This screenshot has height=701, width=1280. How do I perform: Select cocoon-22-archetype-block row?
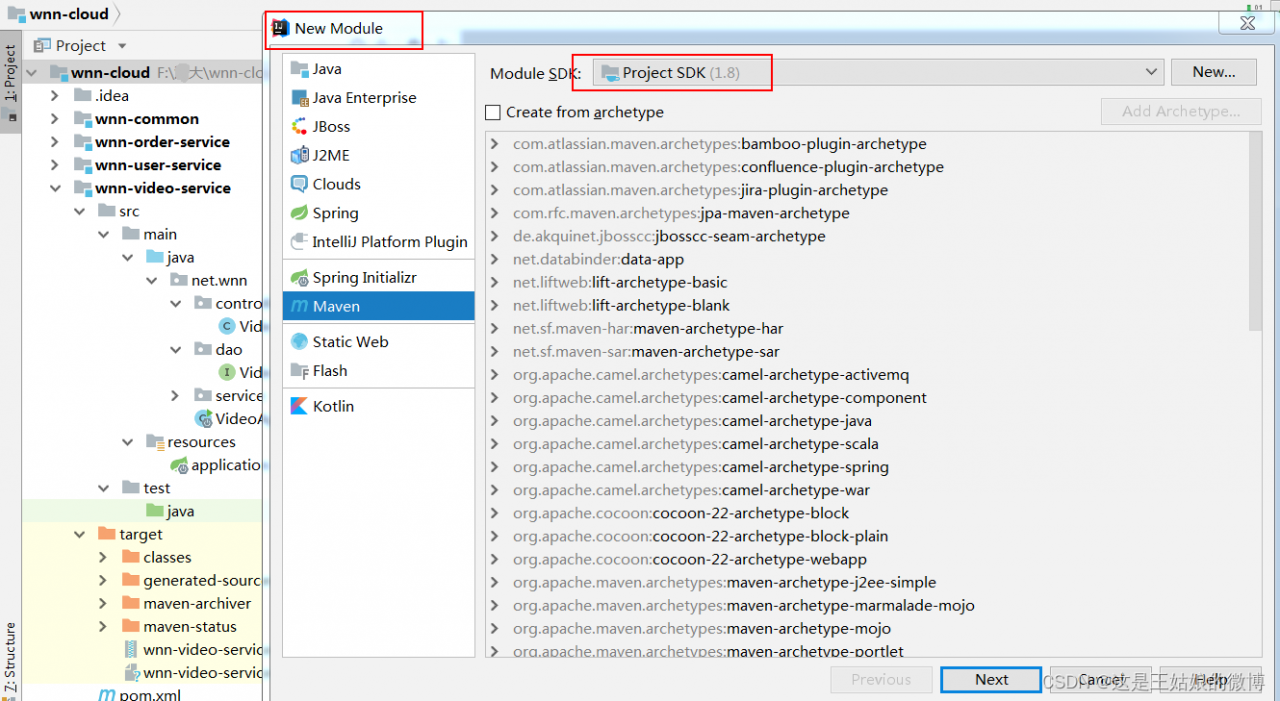click(868, 513)
